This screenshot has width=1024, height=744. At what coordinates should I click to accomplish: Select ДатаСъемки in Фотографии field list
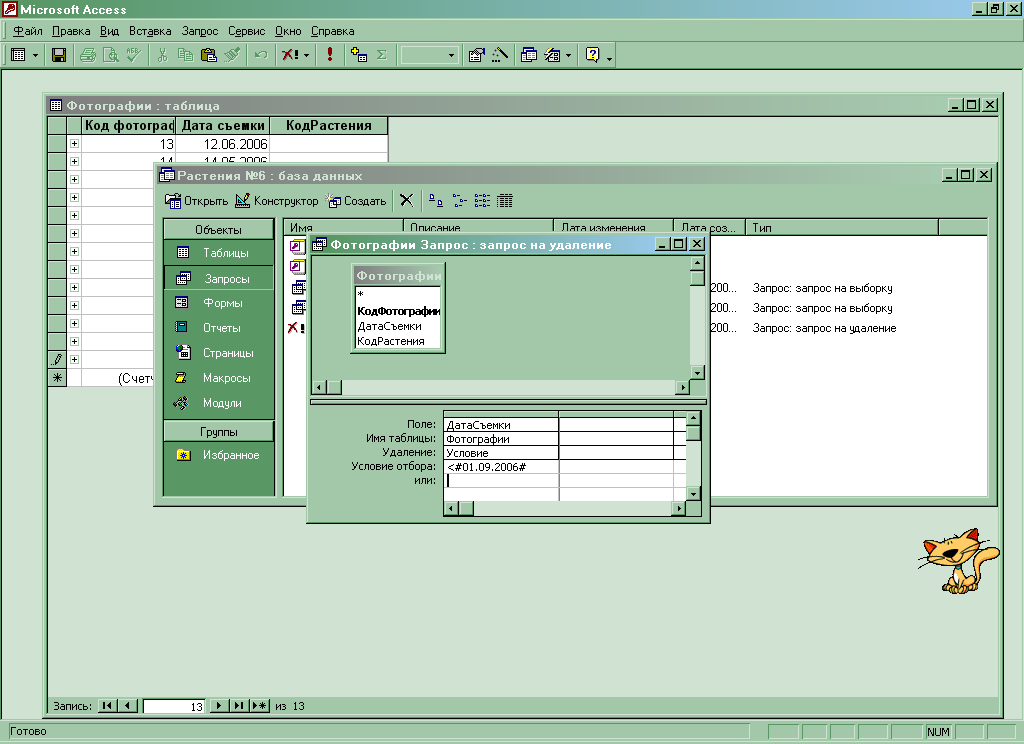(390, 326)
